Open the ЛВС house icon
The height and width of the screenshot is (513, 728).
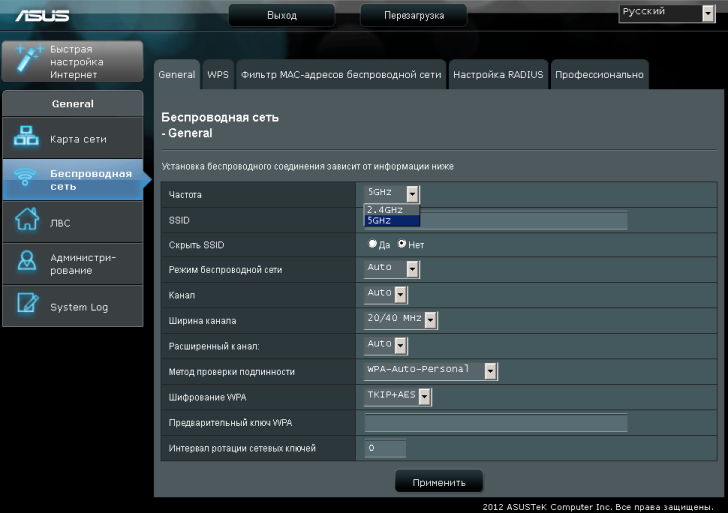pos(26,222)
